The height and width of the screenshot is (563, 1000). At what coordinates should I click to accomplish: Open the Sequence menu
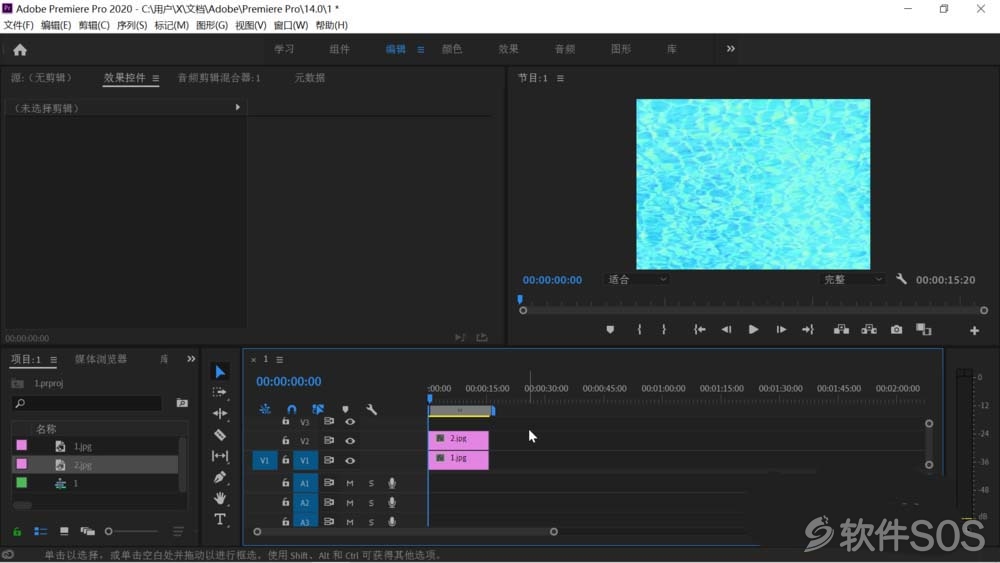132,25
